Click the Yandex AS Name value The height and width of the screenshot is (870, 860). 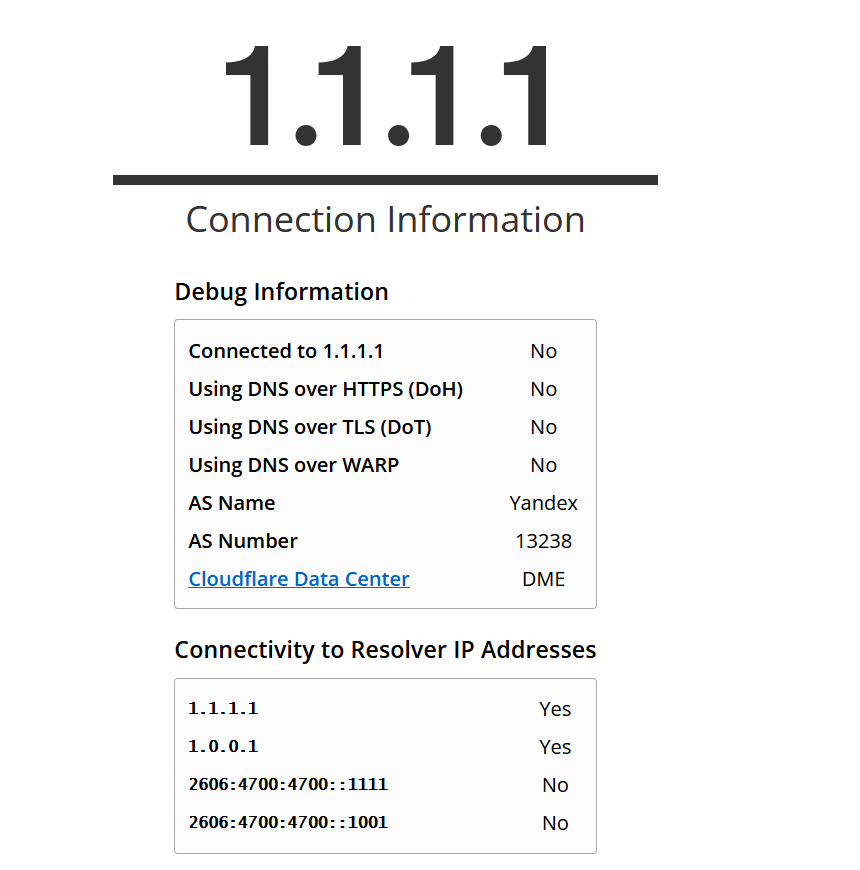pos(544,503)
